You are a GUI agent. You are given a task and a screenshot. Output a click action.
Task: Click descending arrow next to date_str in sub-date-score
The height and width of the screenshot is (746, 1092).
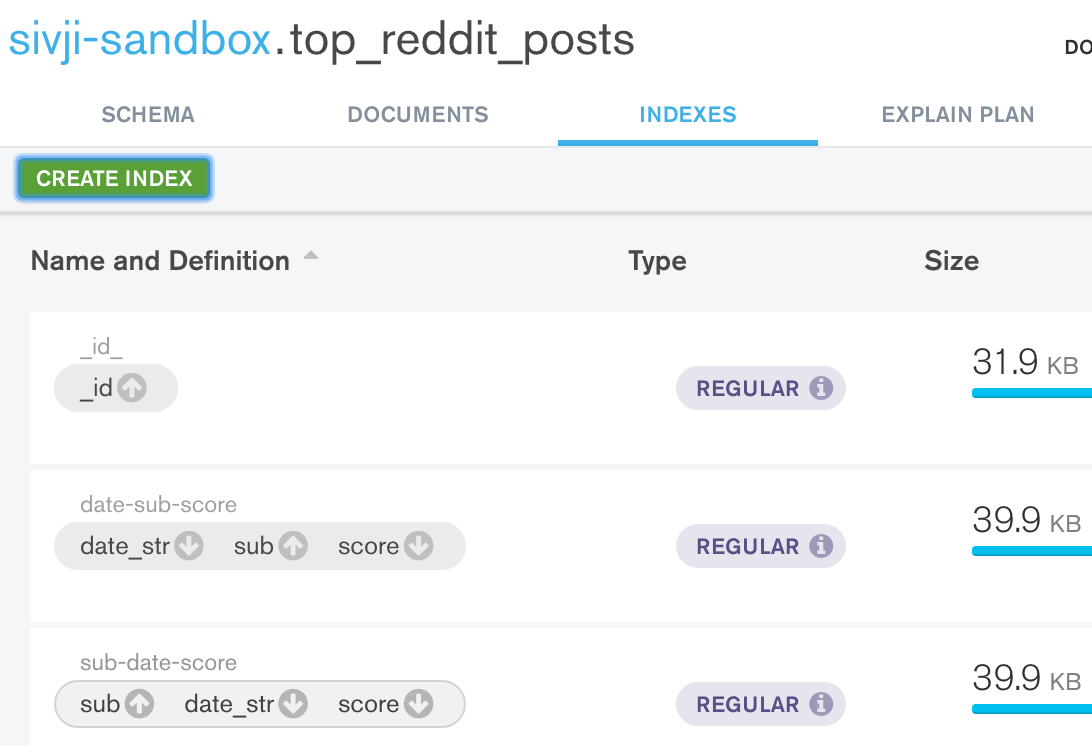pyautogui.click(x=292, y=704)
